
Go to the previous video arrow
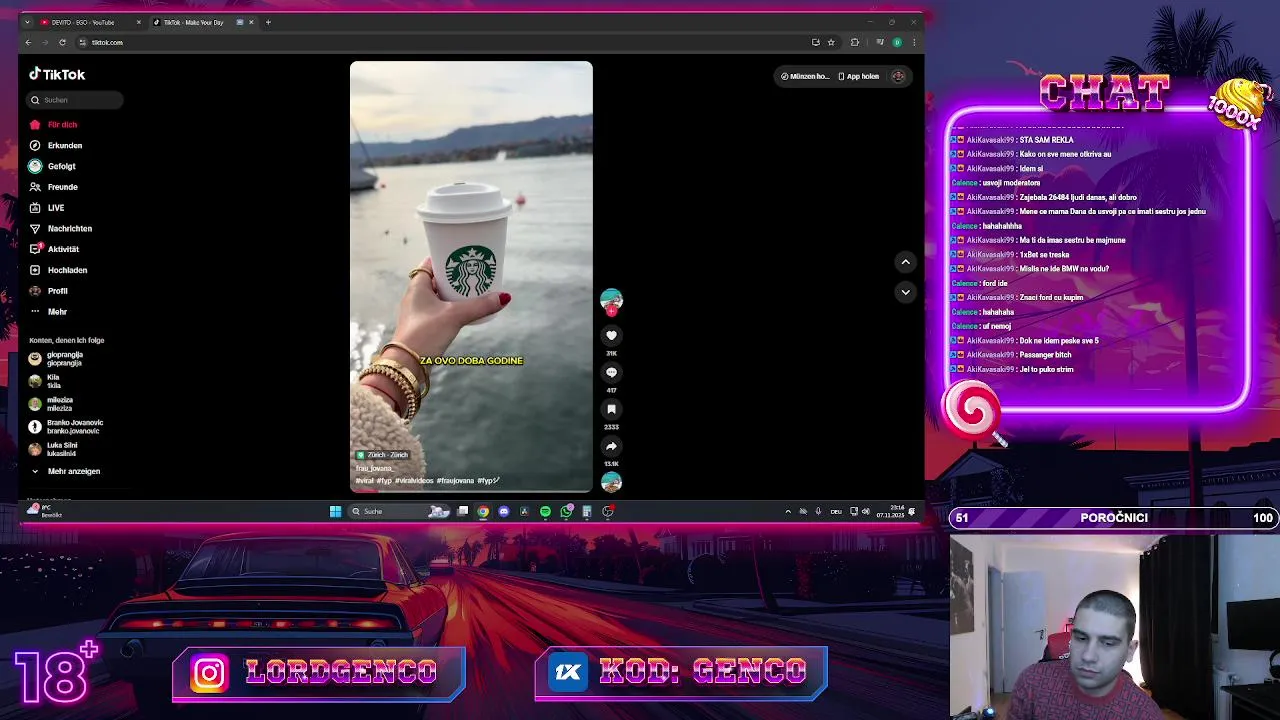[x=905, y=262]
